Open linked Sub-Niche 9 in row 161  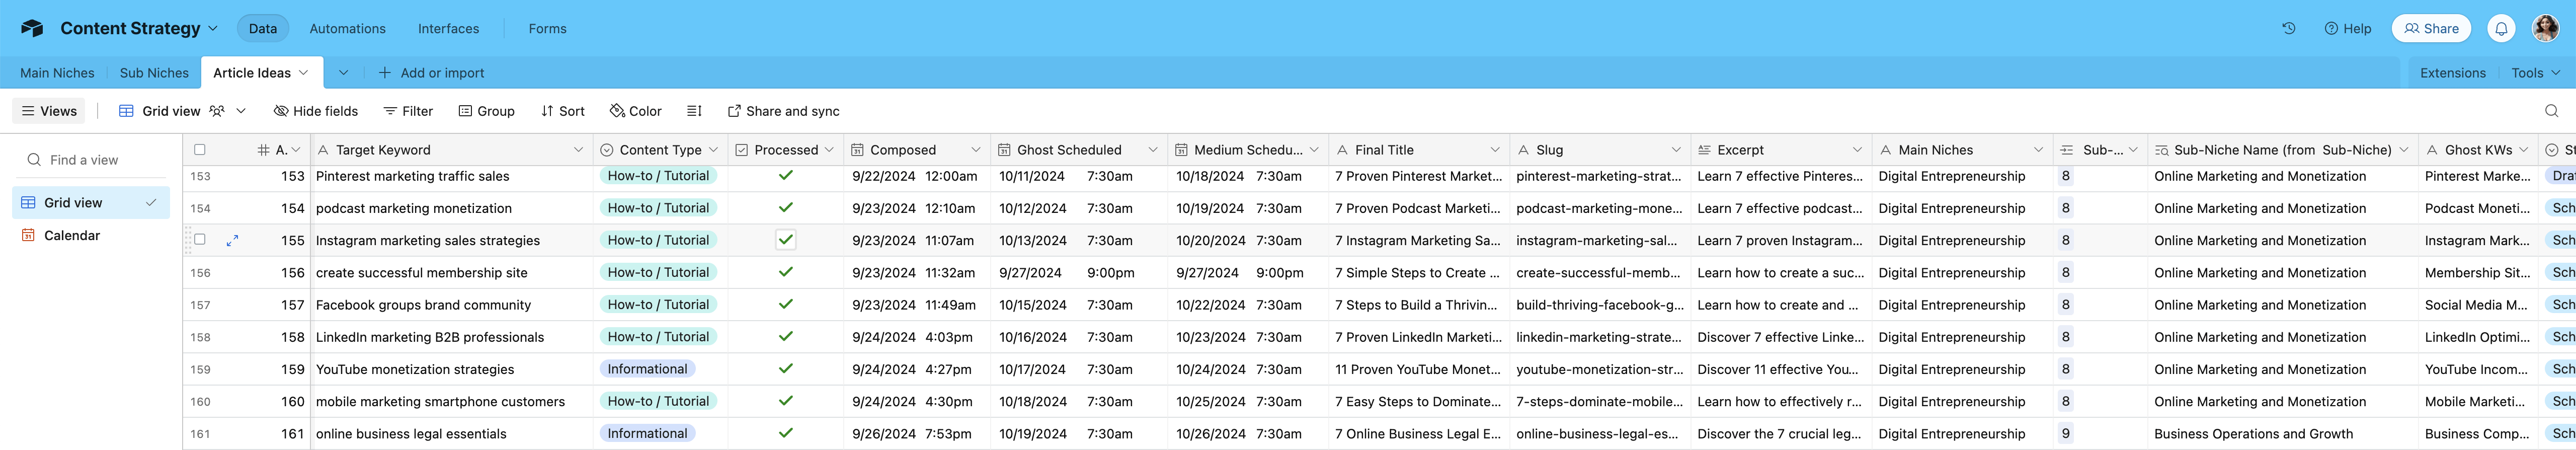coord(2065,434)
